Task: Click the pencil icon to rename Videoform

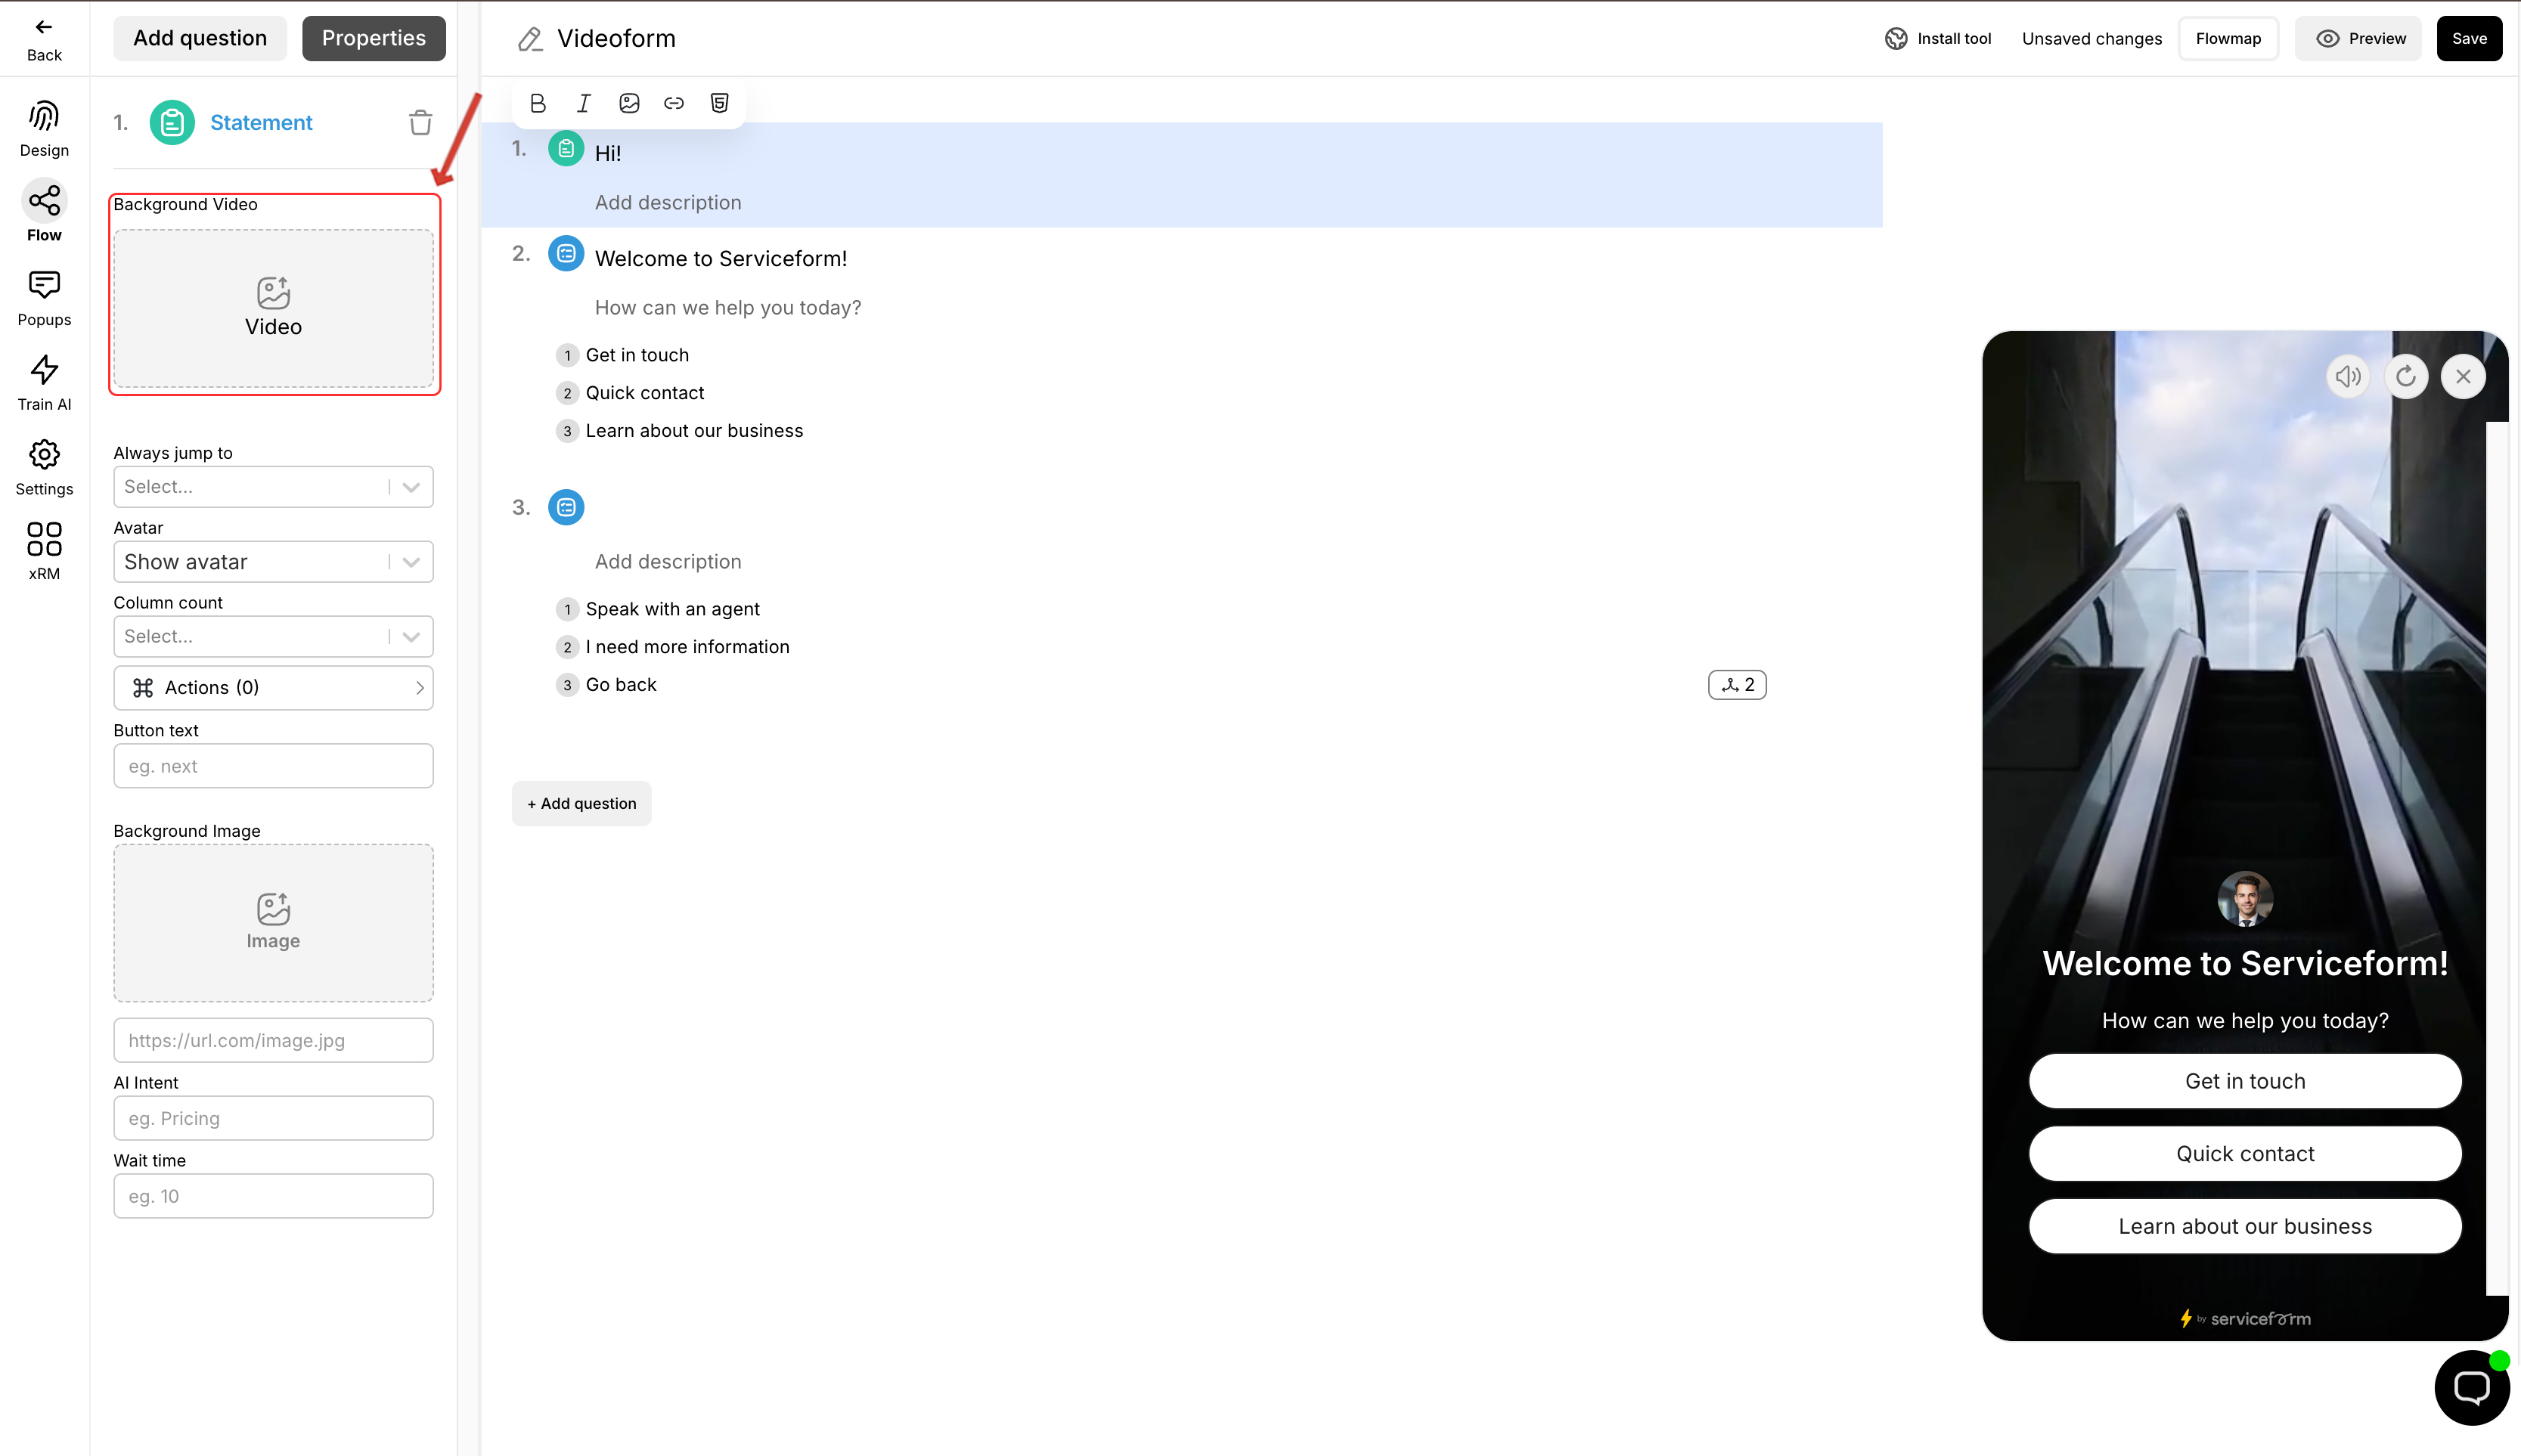Action: [x=530, y=39]
